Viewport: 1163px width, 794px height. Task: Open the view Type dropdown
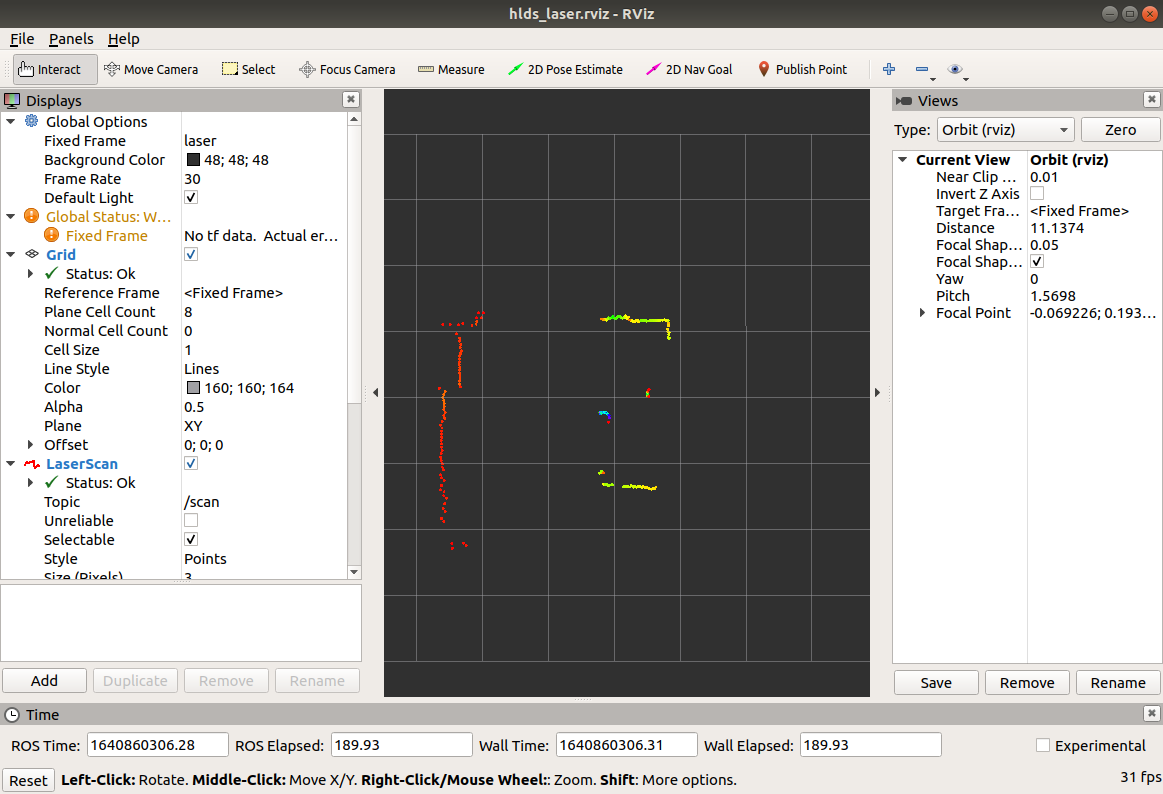click(1005, 130)
